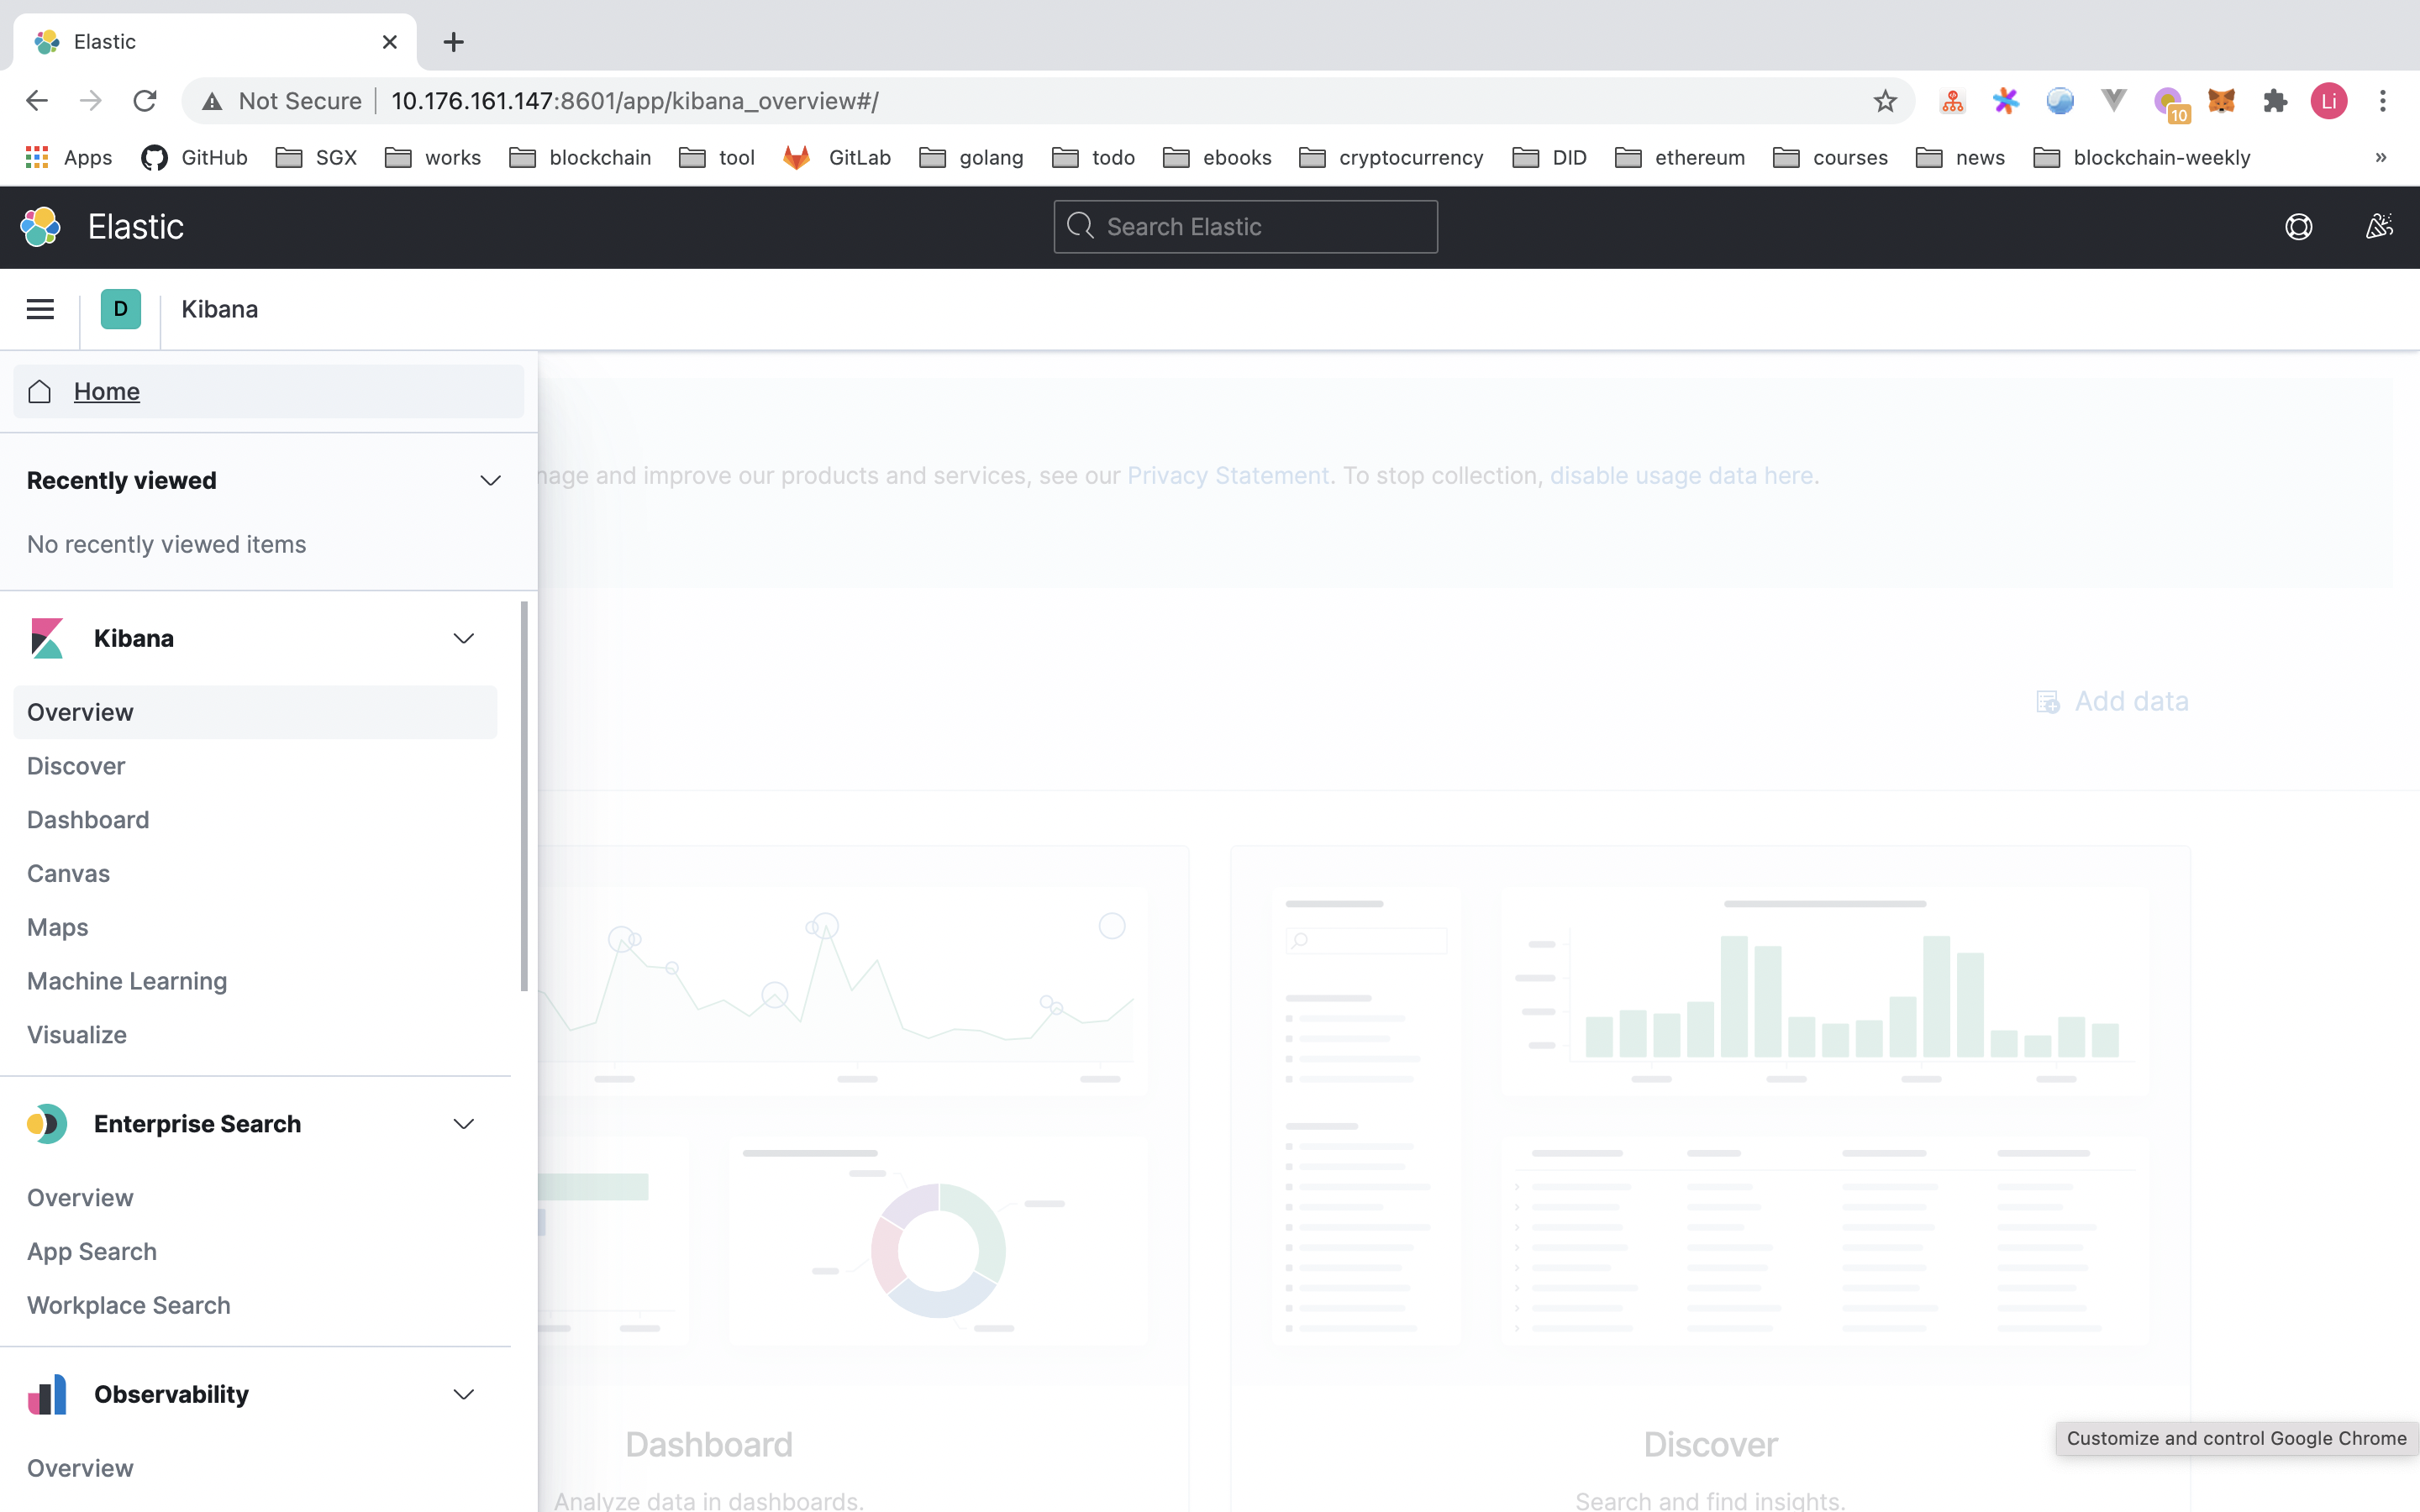2420x1512 pixels.
Task: Select the Discover navigation item
Action: tap(75, 763)
